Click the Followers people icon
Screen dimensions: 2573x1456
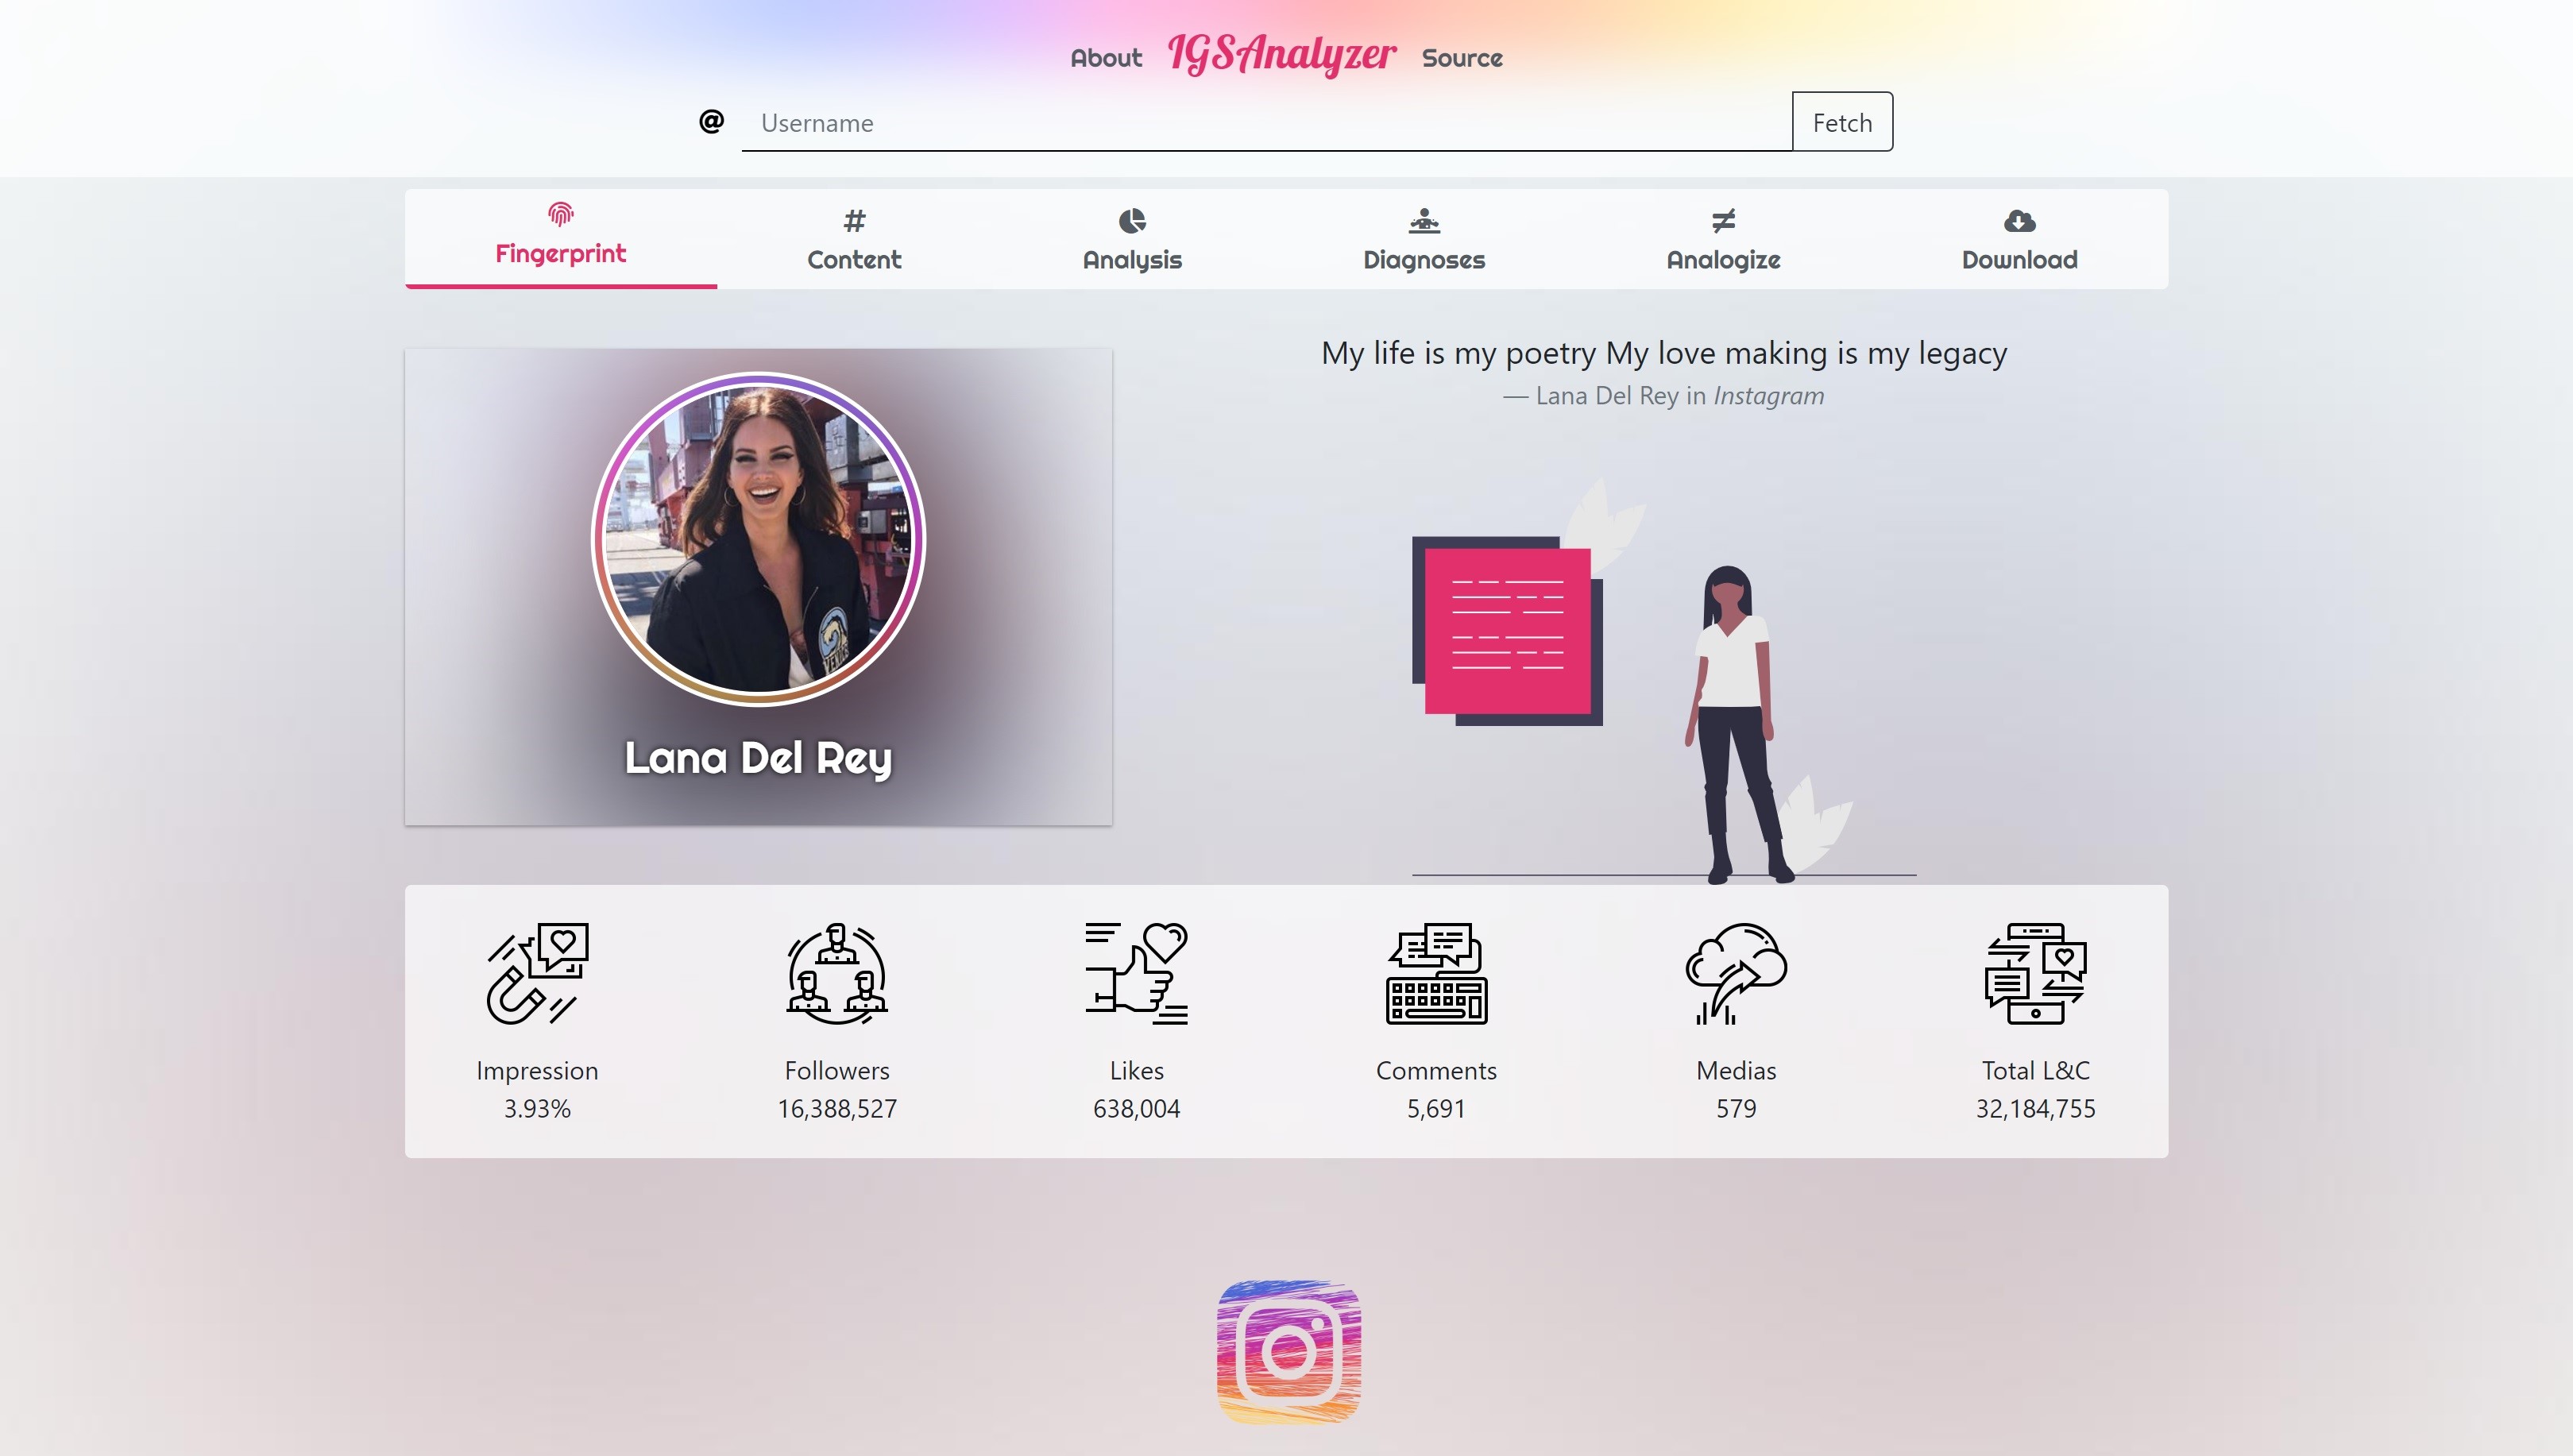837,973
